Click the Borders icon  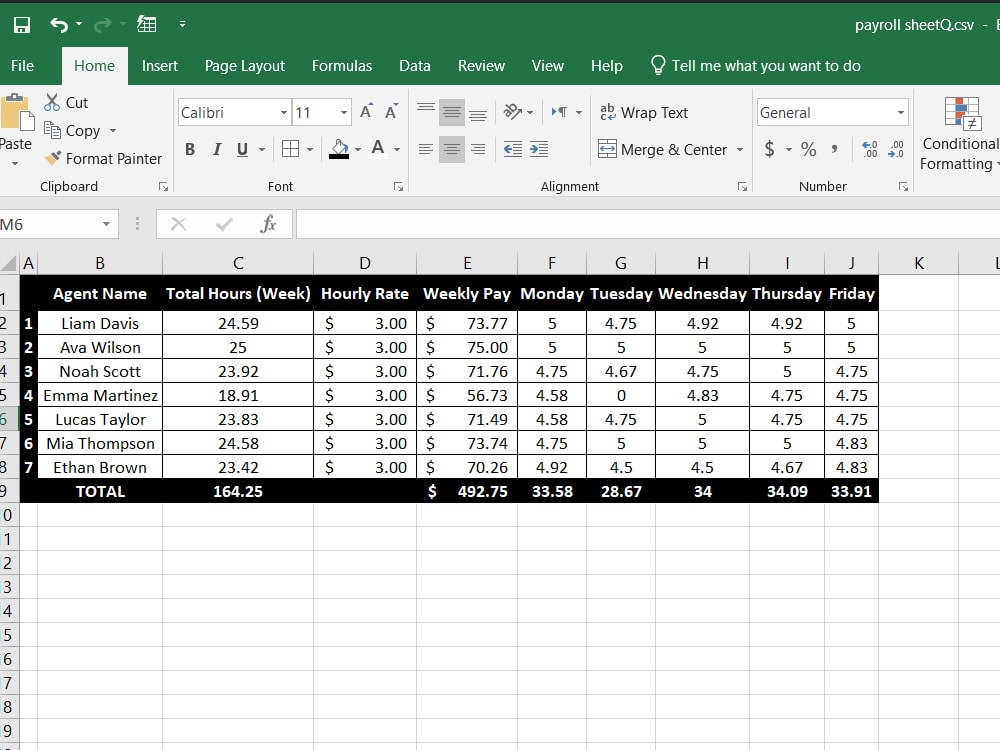(x=290, y=149)
